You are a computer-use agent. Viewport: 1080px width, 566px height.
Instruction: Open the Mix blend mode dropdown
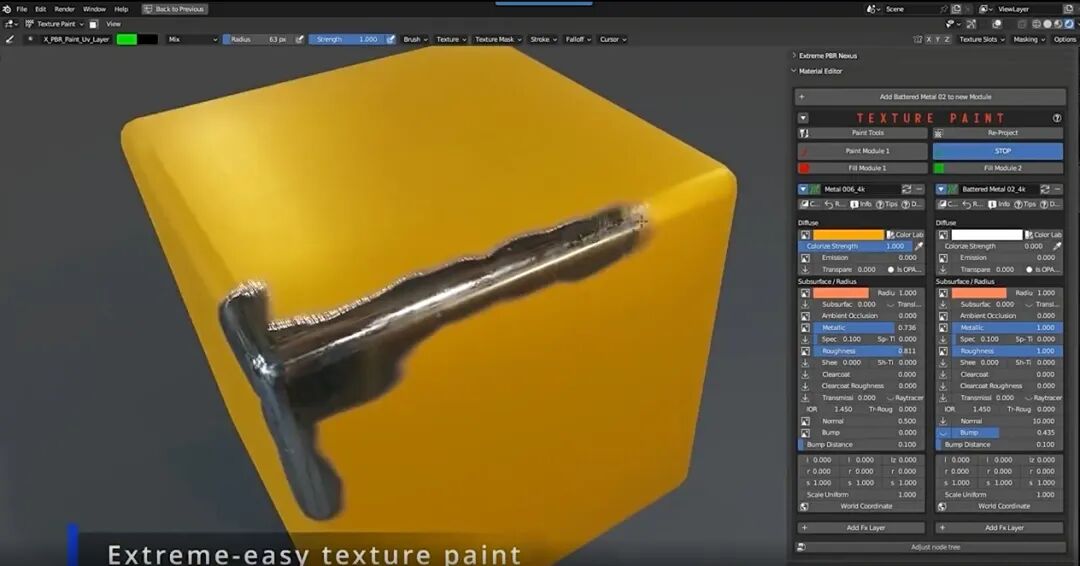click(x=192, y=39)
